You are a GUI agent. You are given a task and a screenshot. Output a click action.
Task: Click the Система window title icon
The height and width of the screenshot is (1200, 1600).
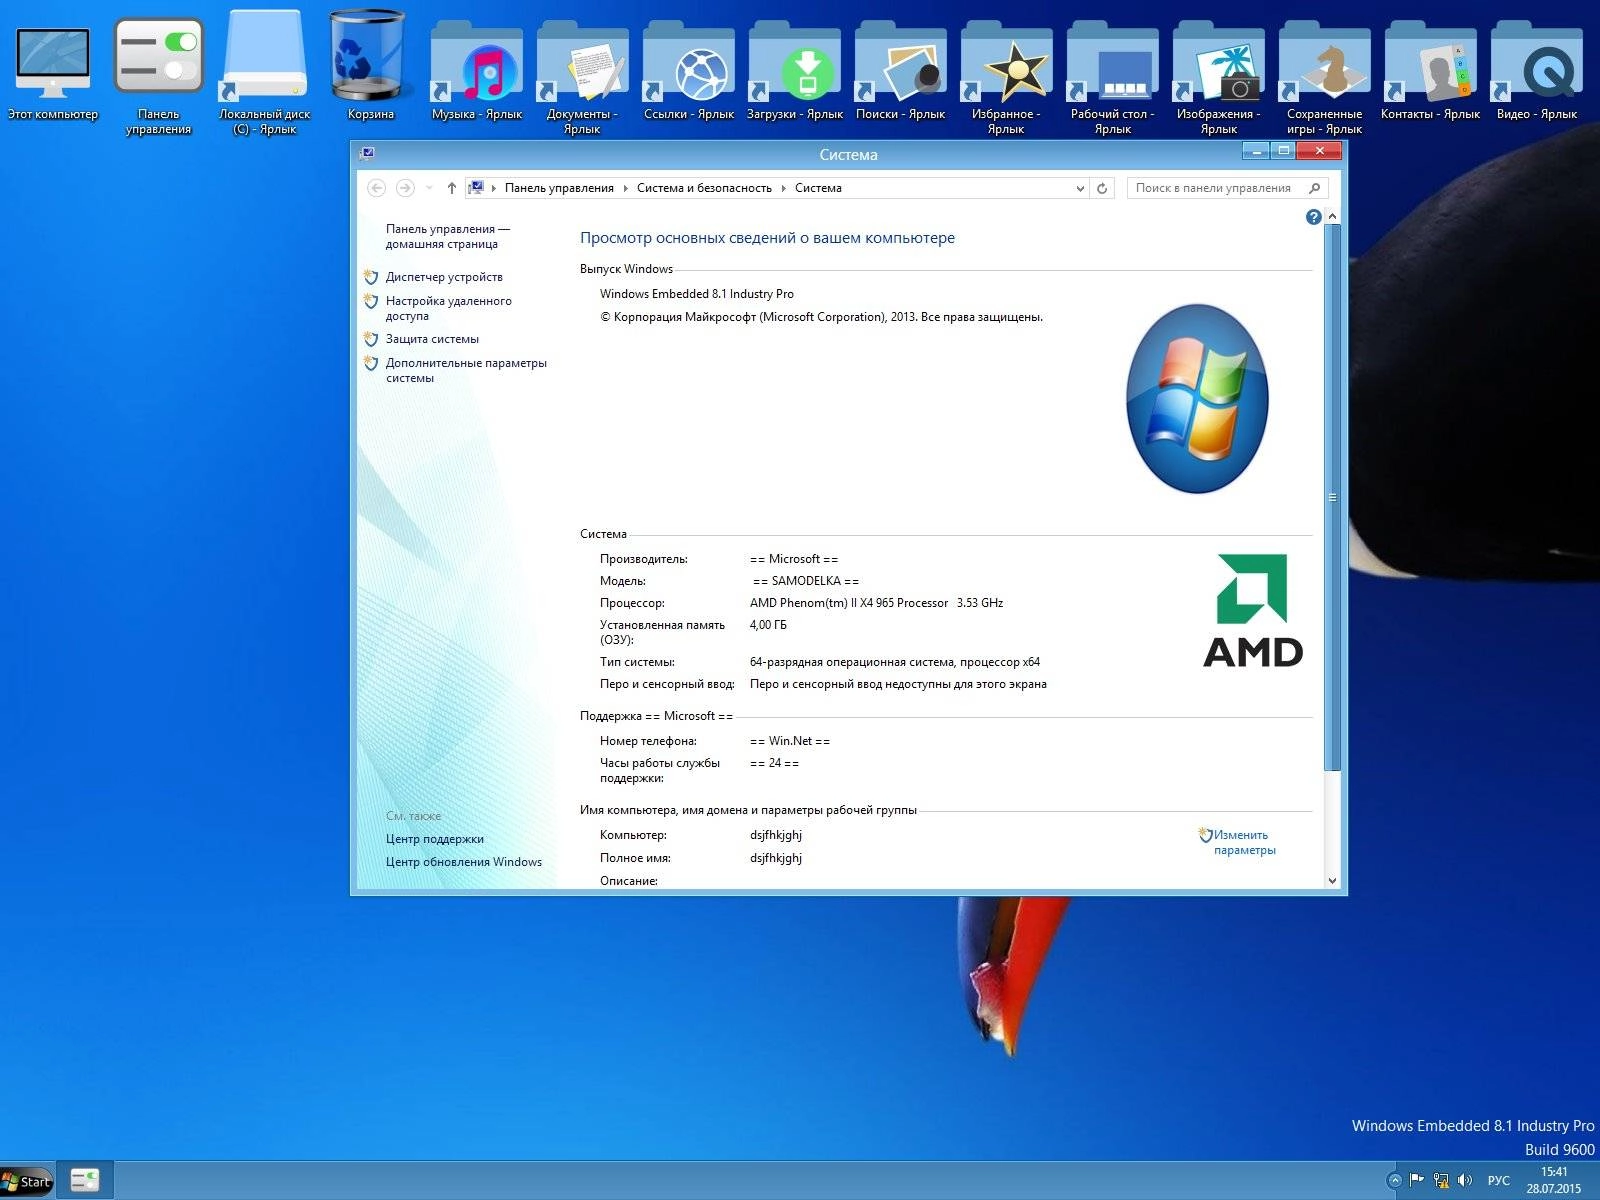(367, 154)
